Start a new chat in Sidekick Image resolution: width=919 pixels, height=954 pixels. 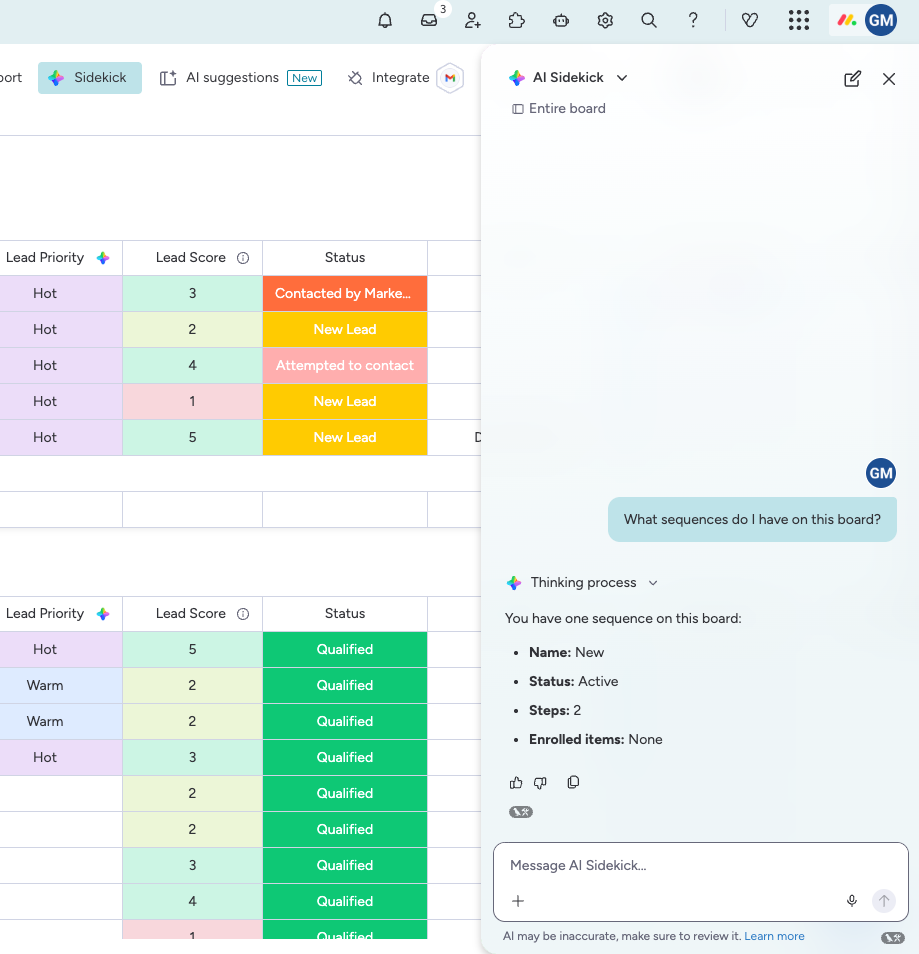(x=852, y=79)
